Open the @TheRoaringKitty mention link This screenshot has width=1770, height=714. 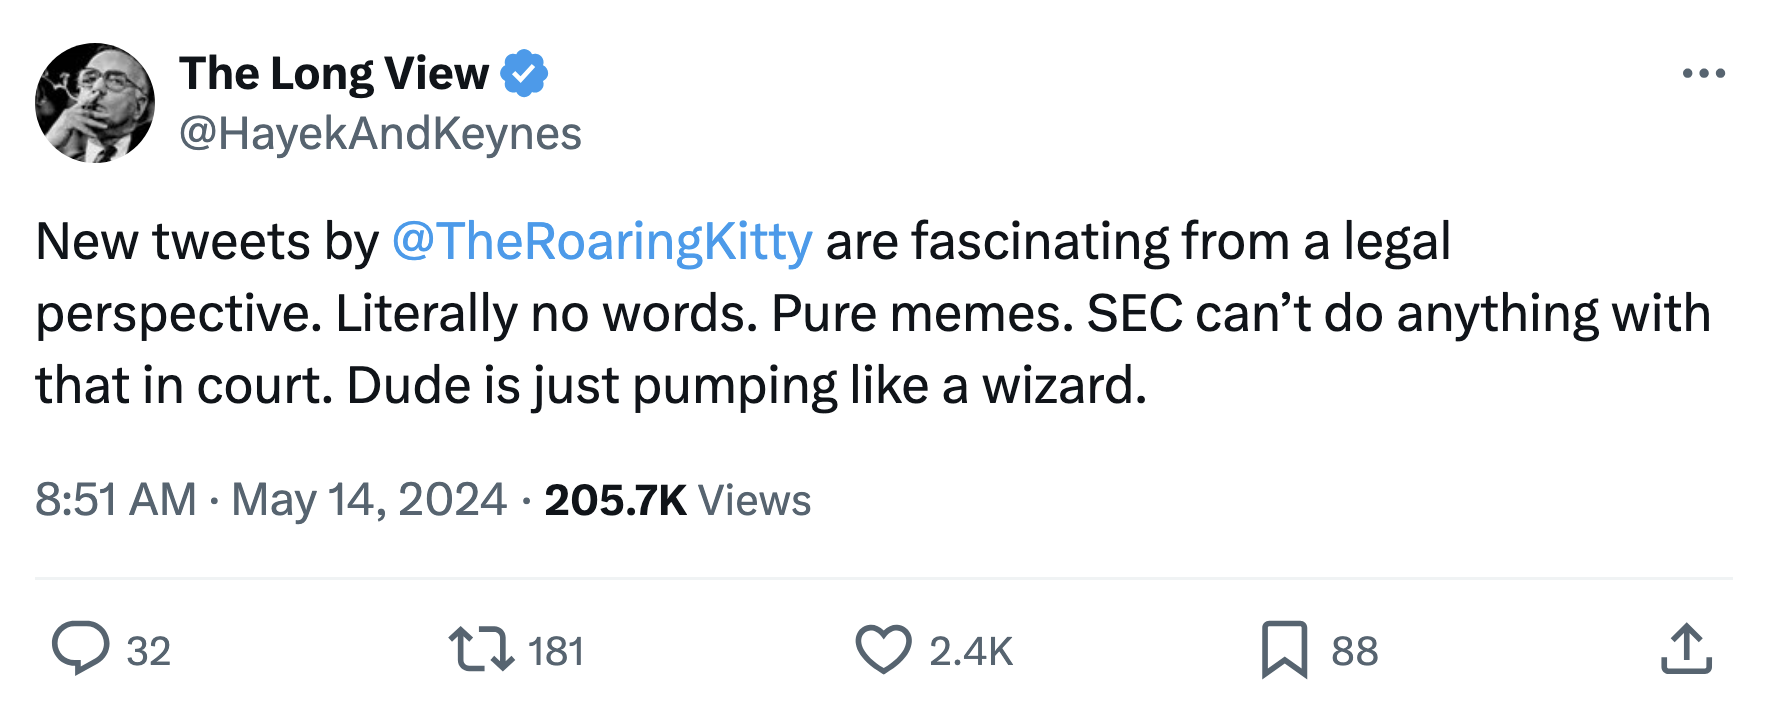[x=602, y=242]
